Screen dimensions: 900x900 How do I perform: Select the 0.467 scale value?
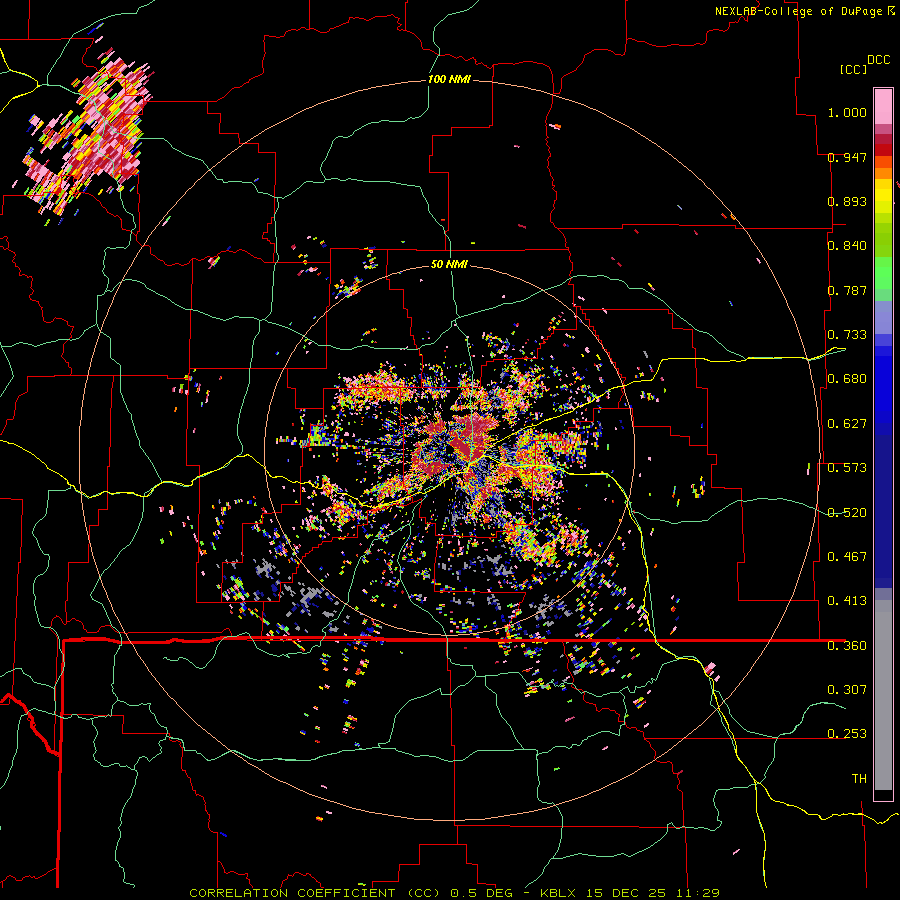click(x=847, y=557)
